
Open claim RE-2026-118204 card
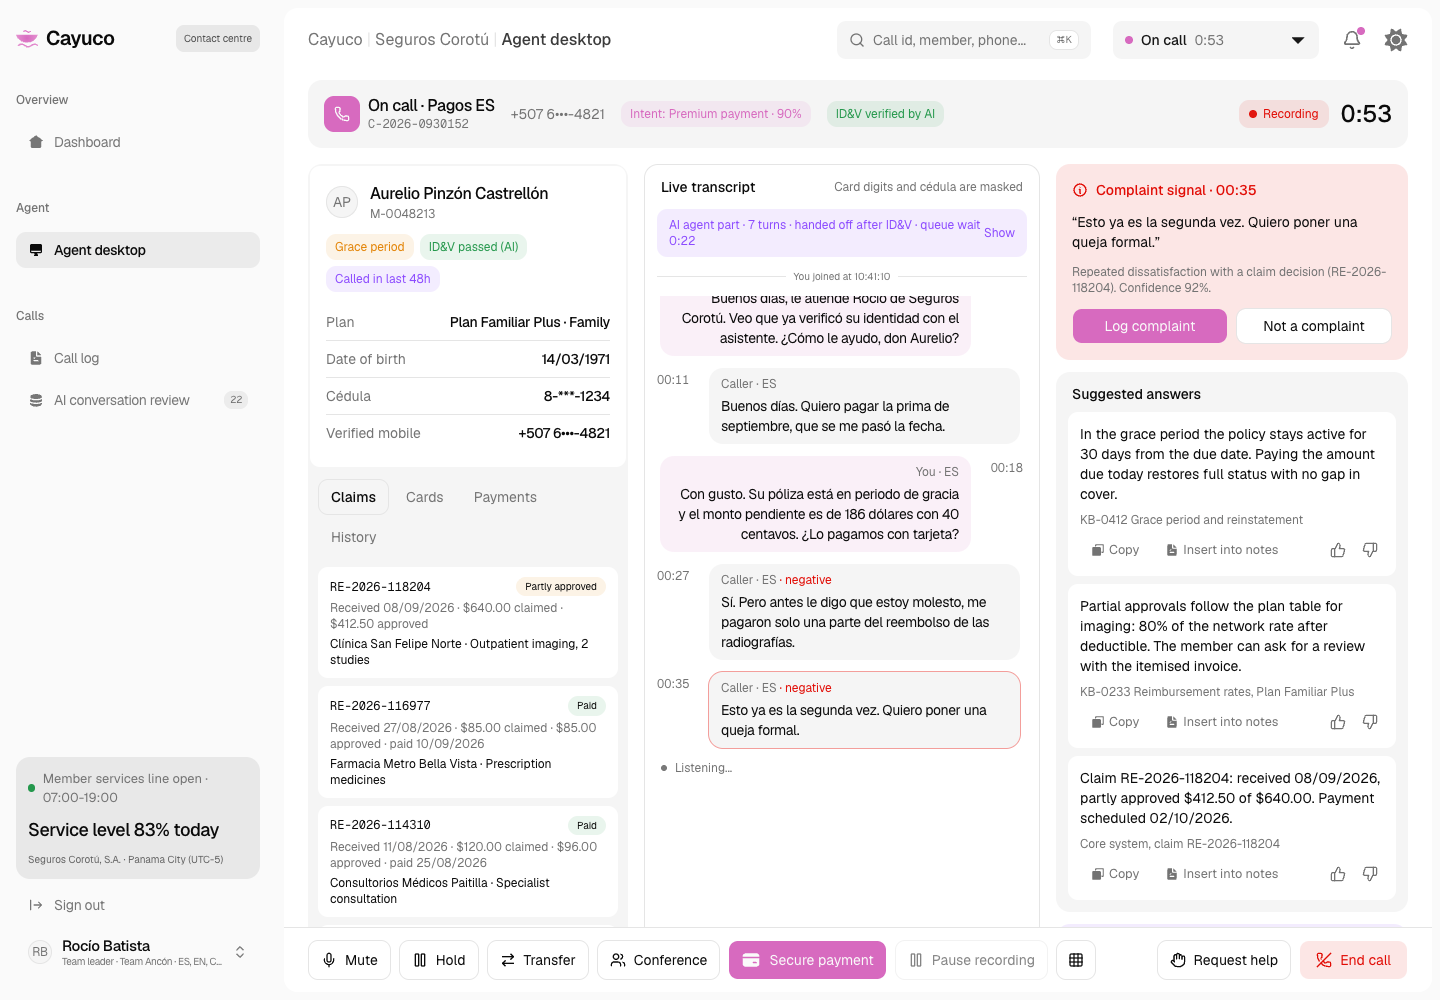point(468,622)
